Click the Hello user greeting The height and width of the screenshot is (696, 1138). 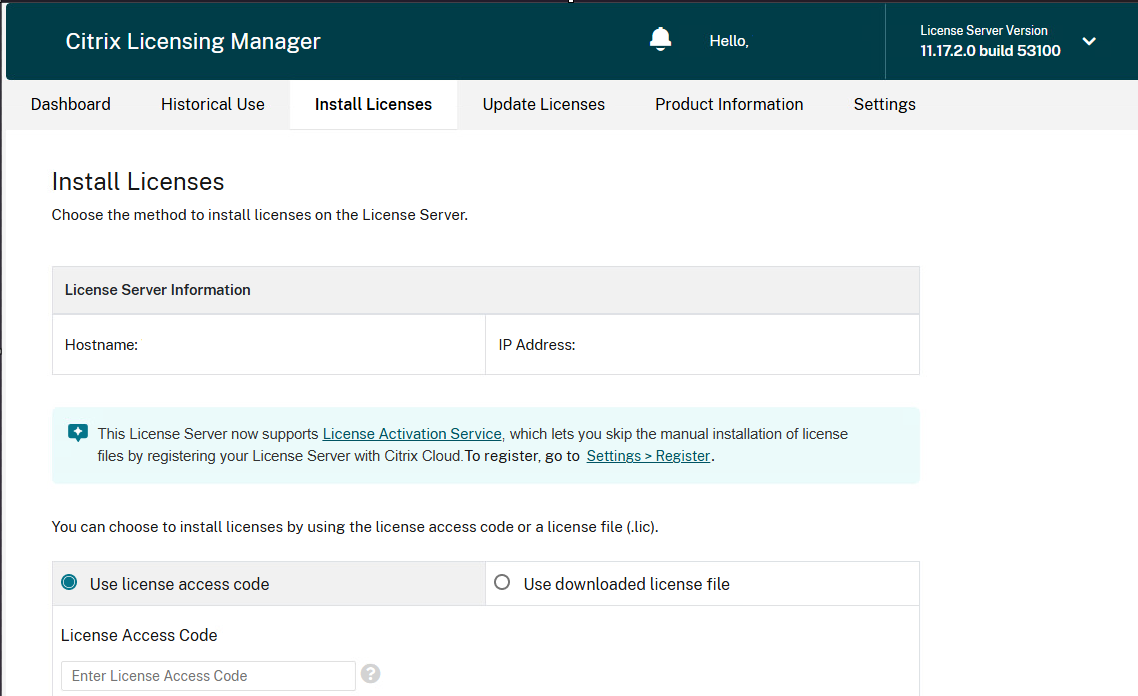click(729, 41)
